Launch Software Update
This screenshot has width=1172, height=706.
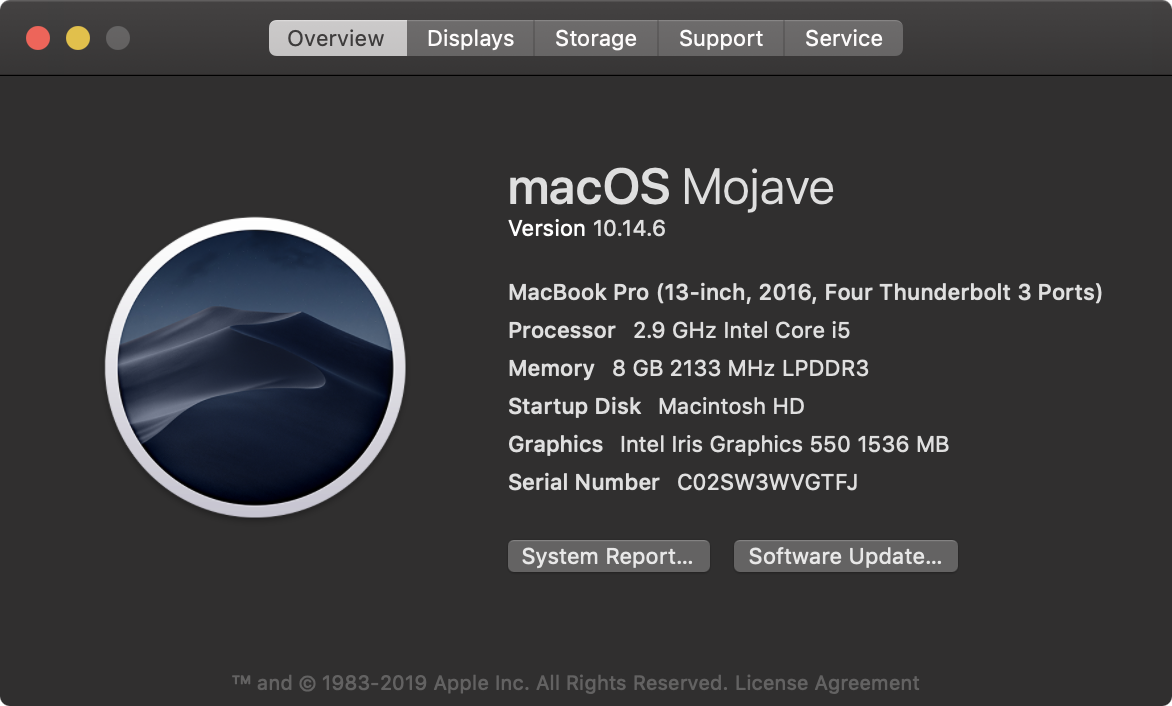[x=845, y=556]
